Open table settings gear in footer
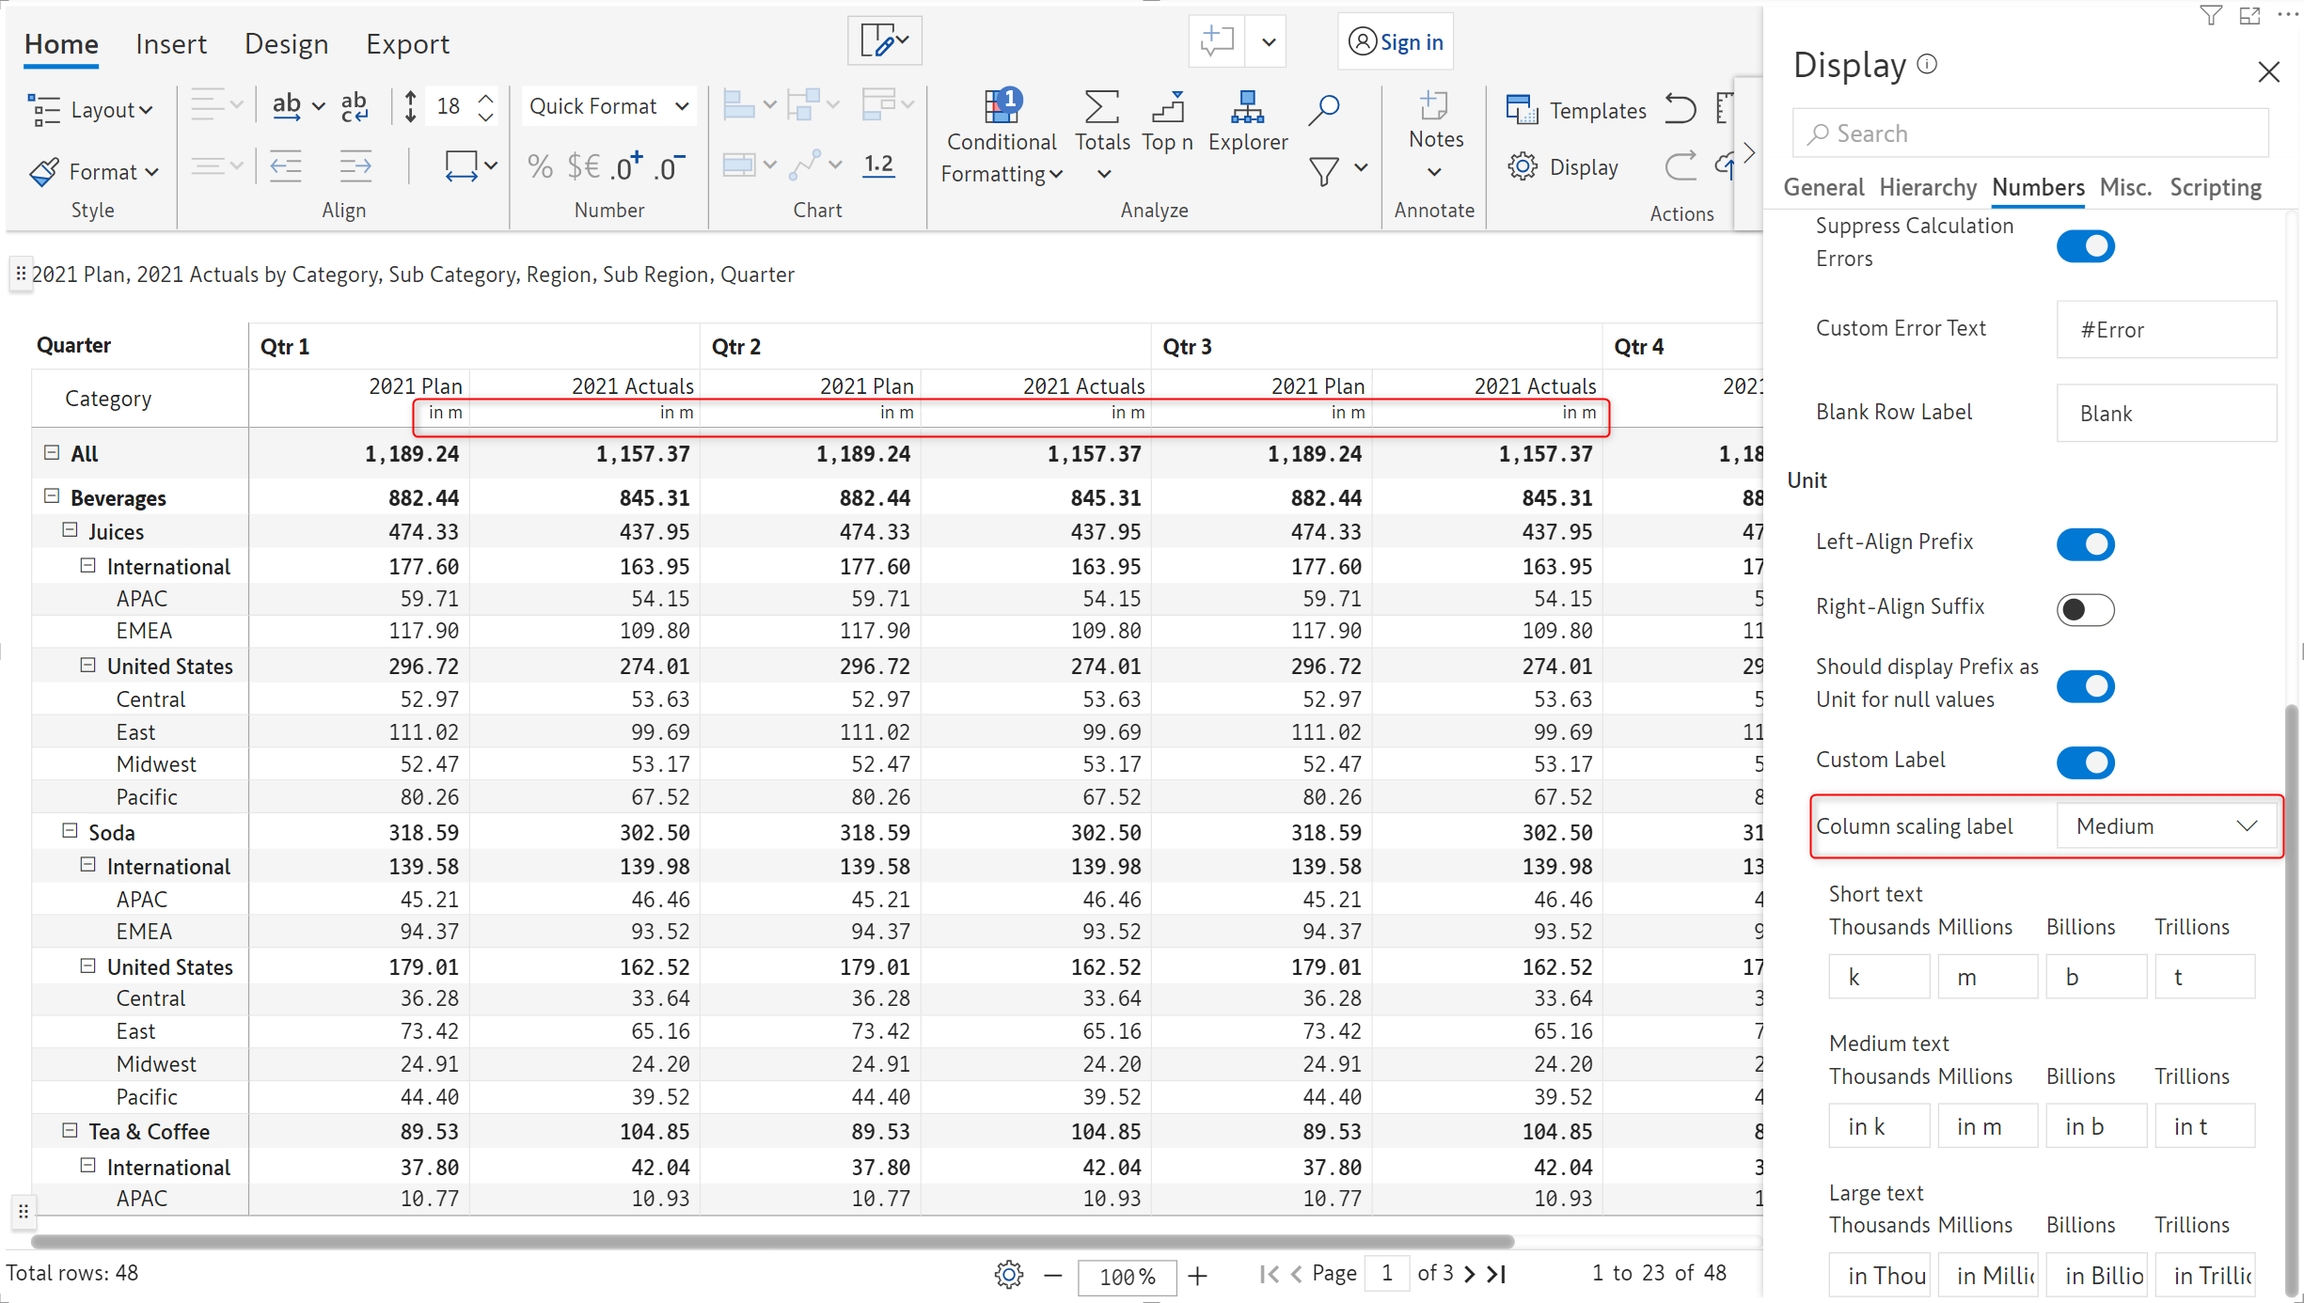 (1008, 1274)
